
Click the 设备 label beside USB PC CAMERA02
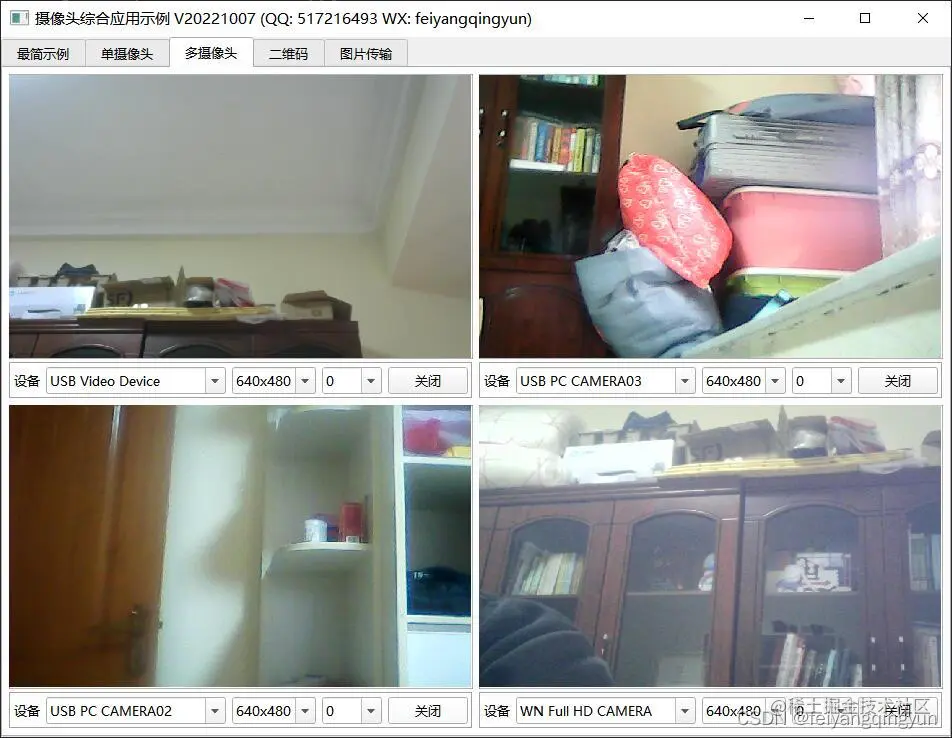tap(27, 711)
